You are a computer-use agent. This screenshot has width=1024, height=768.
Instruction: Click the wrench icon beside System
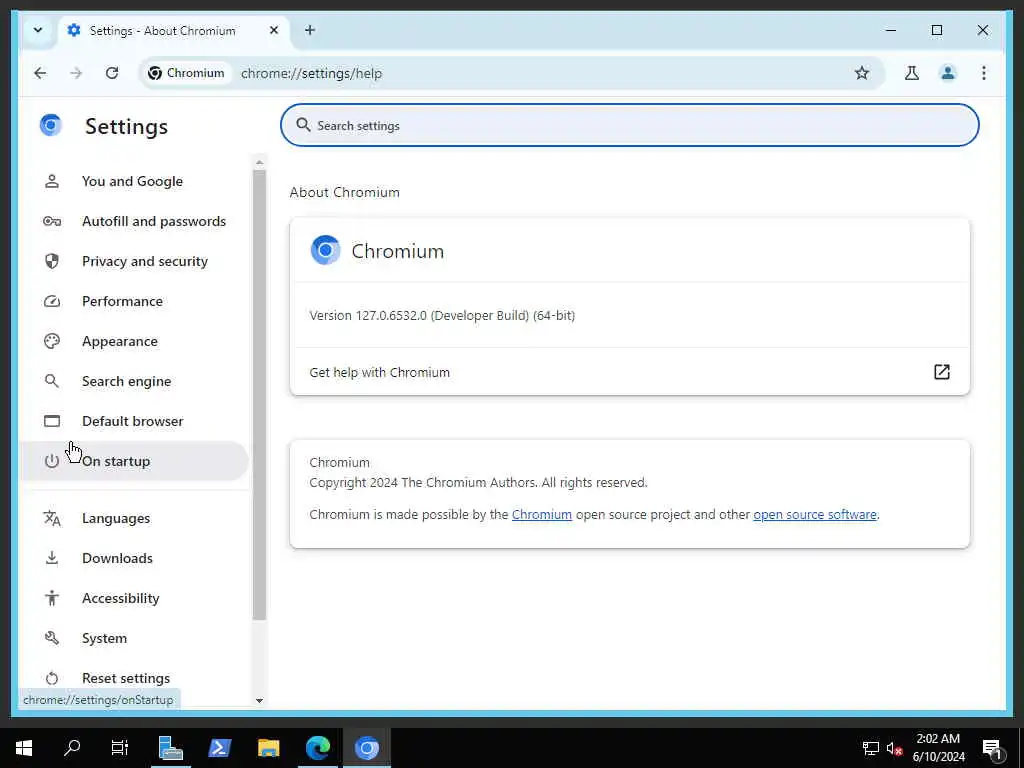coord(52,638)
